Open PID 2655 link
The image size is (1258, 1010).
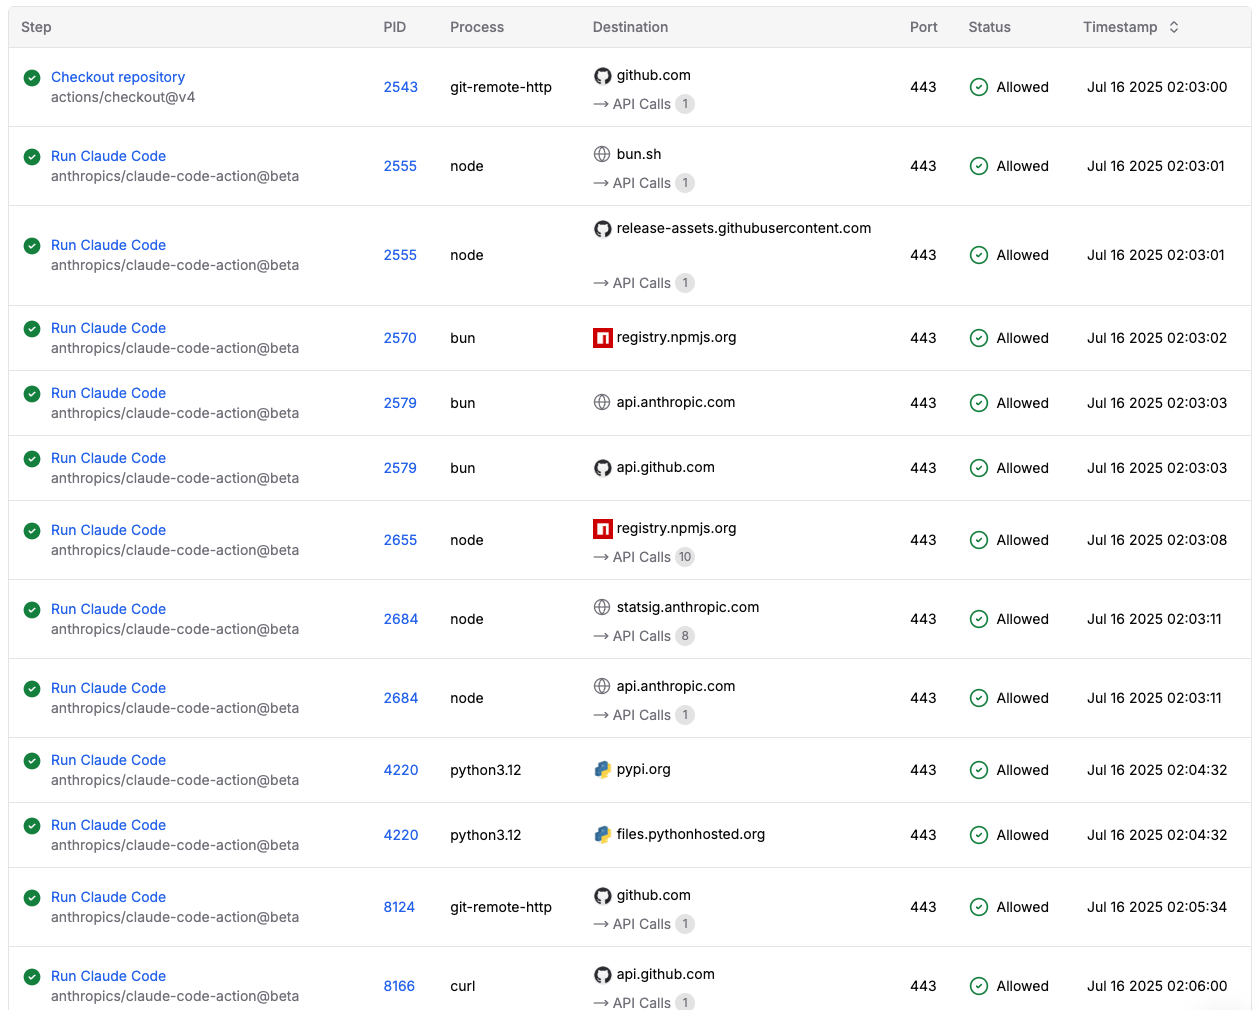400,540
